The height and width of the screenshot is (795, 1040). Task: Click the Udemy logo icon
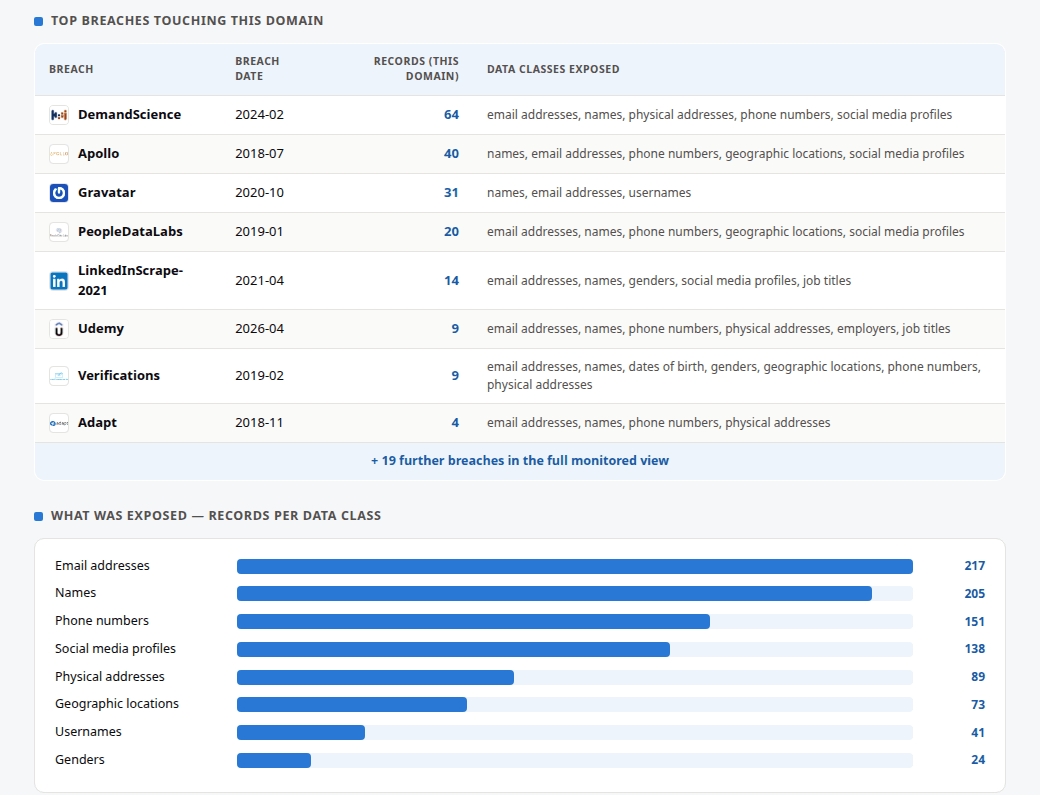[x=59, y=330]
